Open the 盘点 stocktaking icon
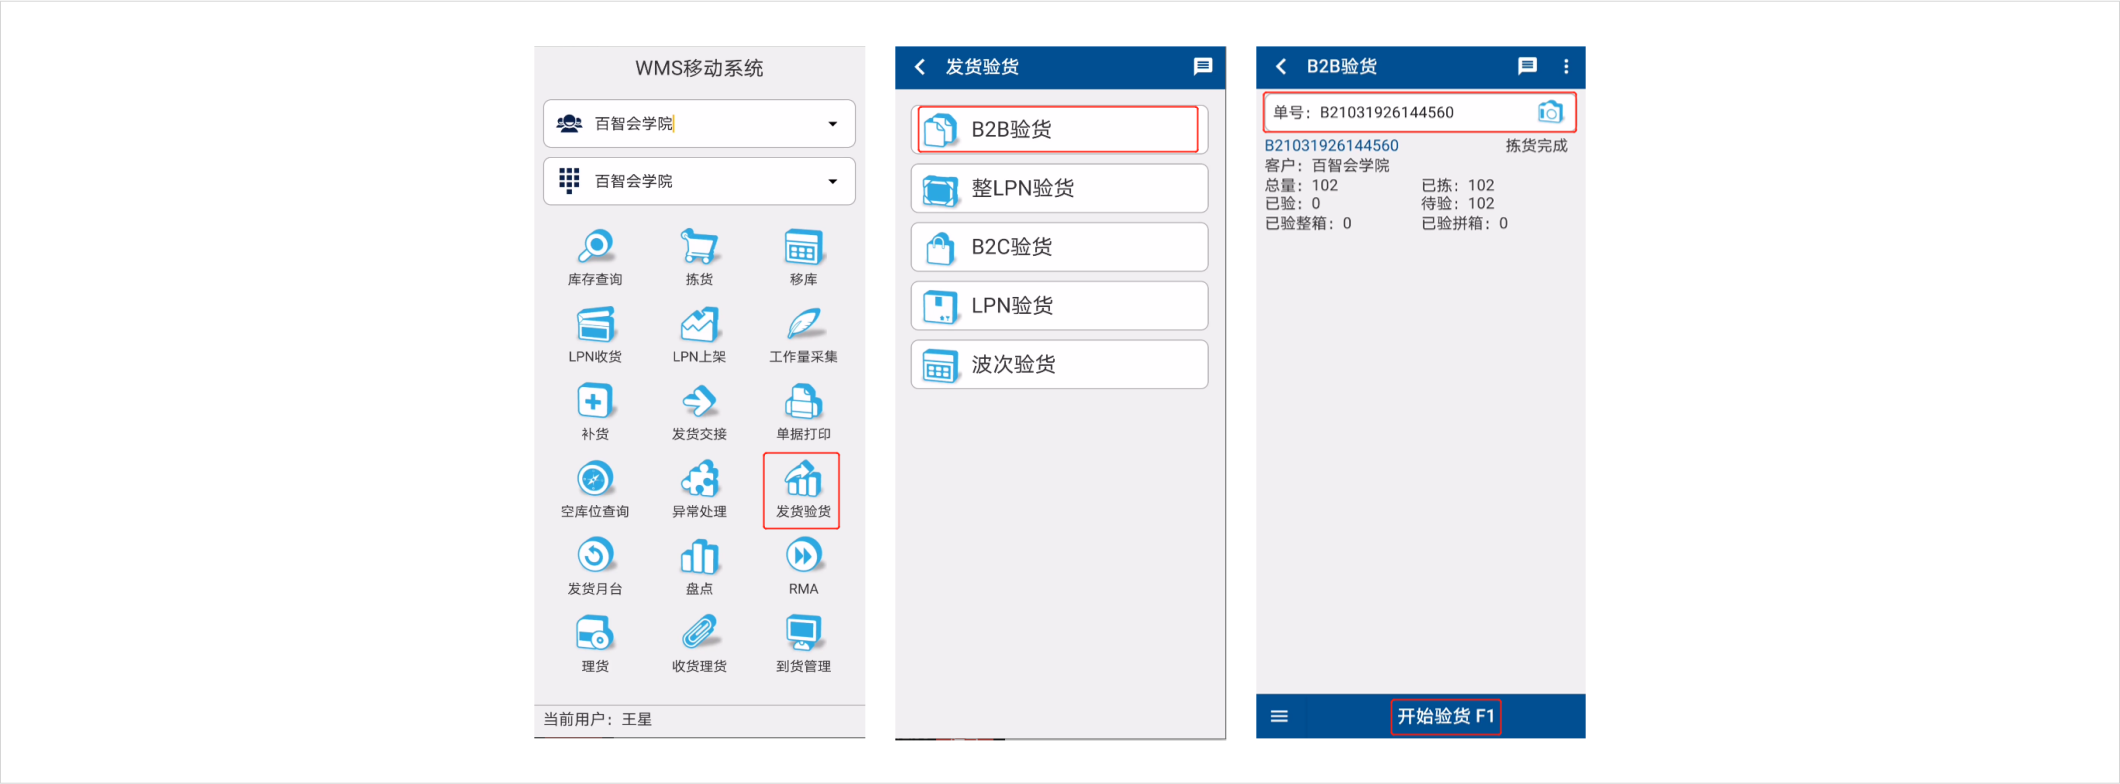Screen dimensions: 2120x784 [x=699, y=558]
